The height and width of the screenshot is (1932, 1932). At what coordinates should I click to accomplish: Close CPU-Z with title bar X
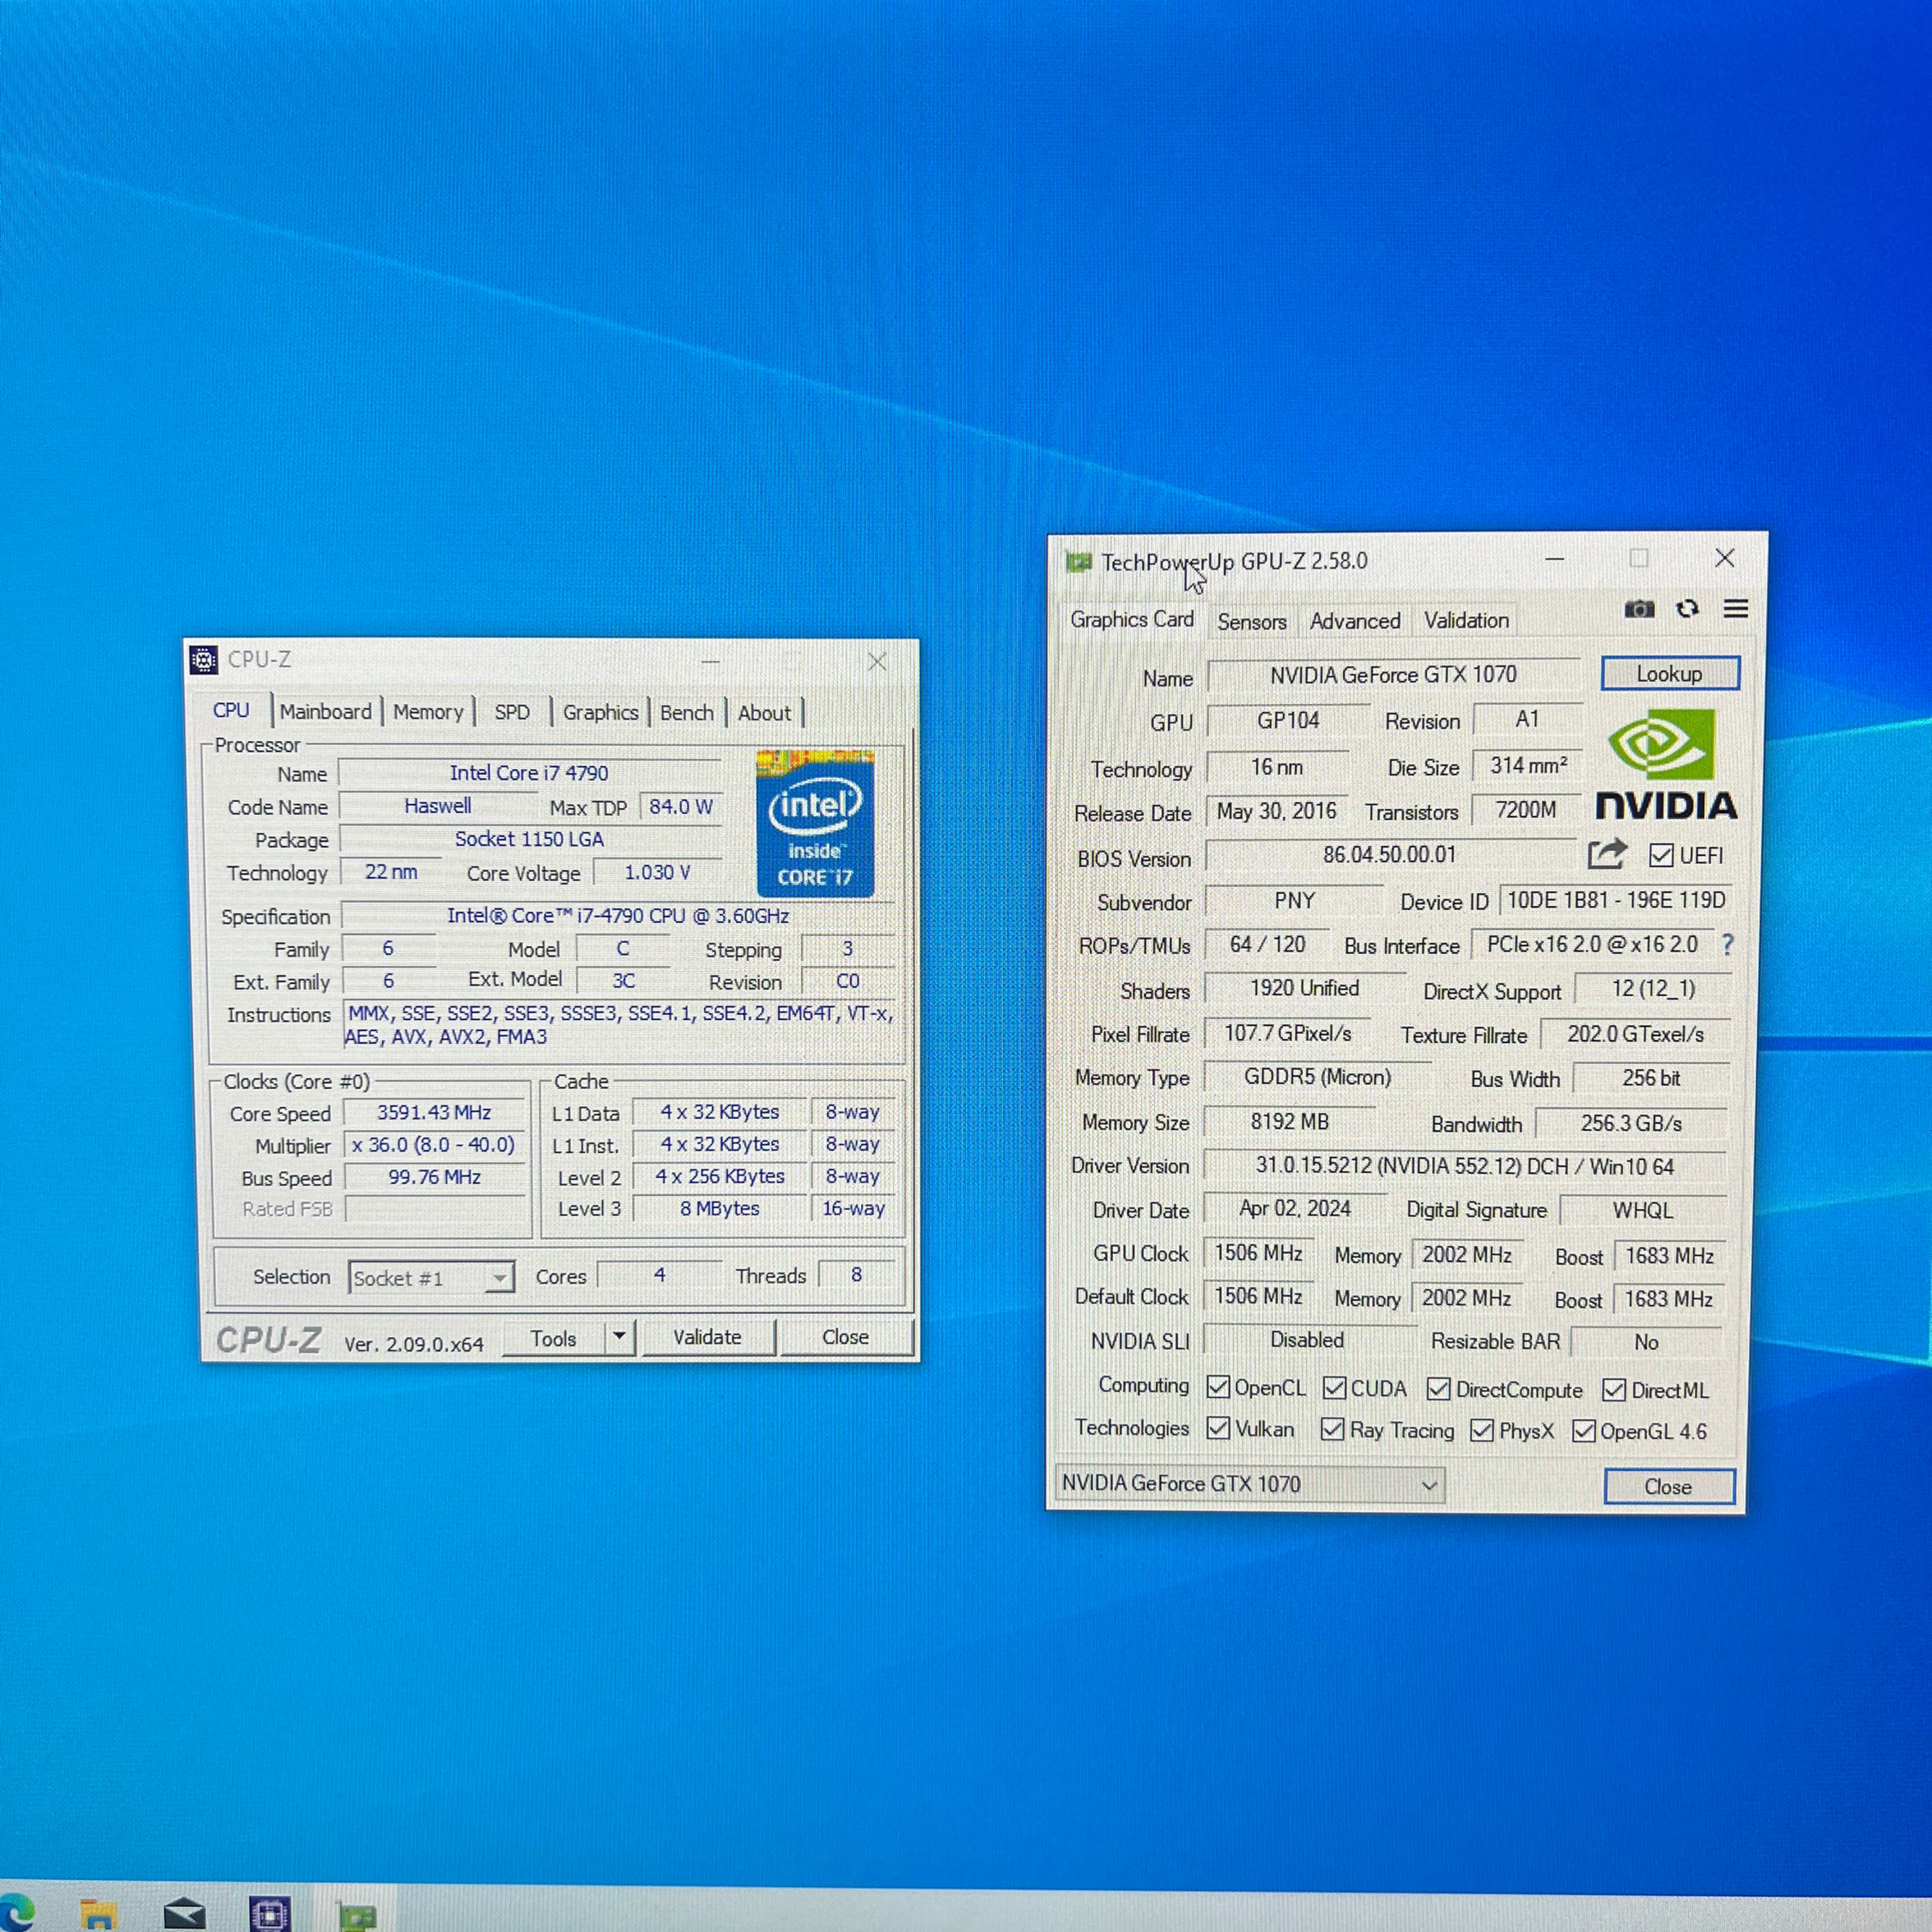pyautogui.click(x=877, y=662)
